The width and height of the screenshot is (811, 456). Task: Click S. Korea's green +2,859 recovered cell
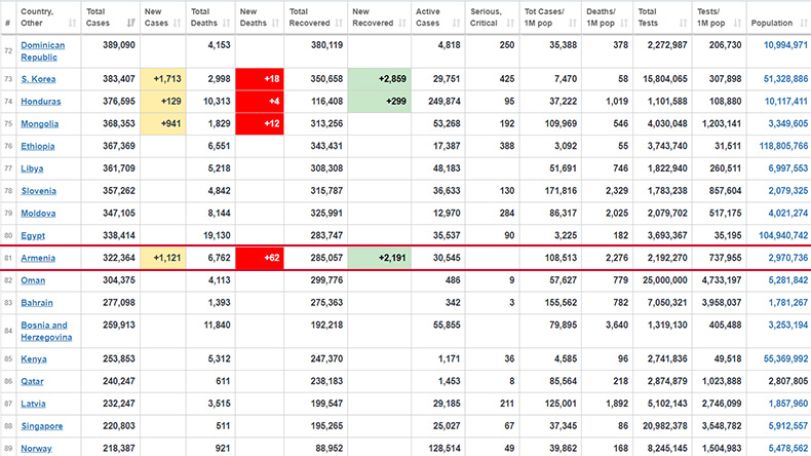[x=380, y=79]
